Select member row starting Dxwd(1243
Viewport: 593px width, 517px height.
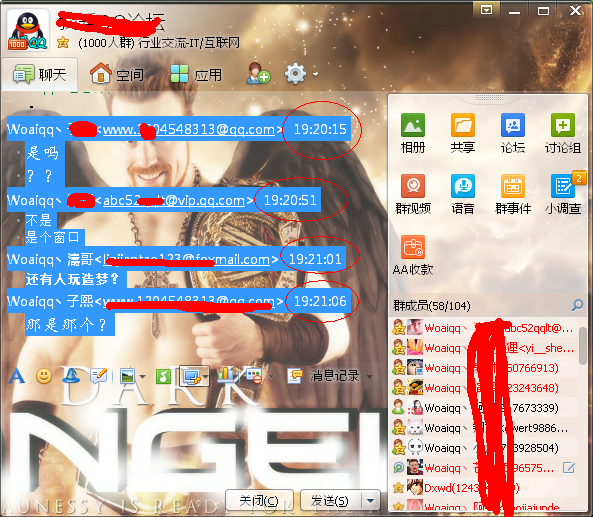pos(484,488)
